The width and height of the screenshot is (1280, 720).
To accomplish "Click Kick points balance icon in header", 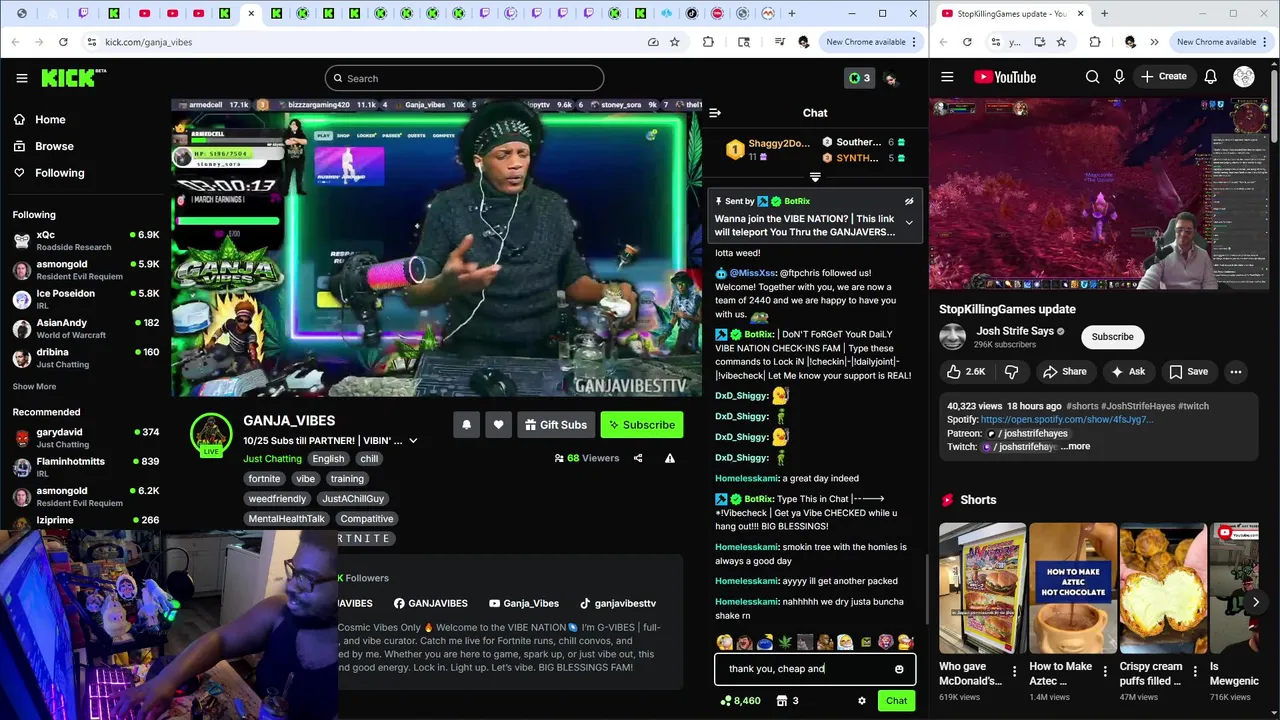I will tap(860, 78).
